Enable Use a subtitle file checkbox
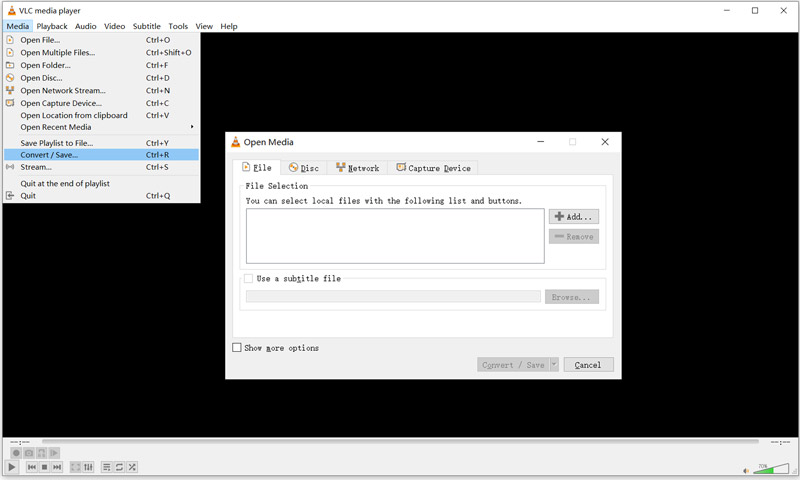 248,279
